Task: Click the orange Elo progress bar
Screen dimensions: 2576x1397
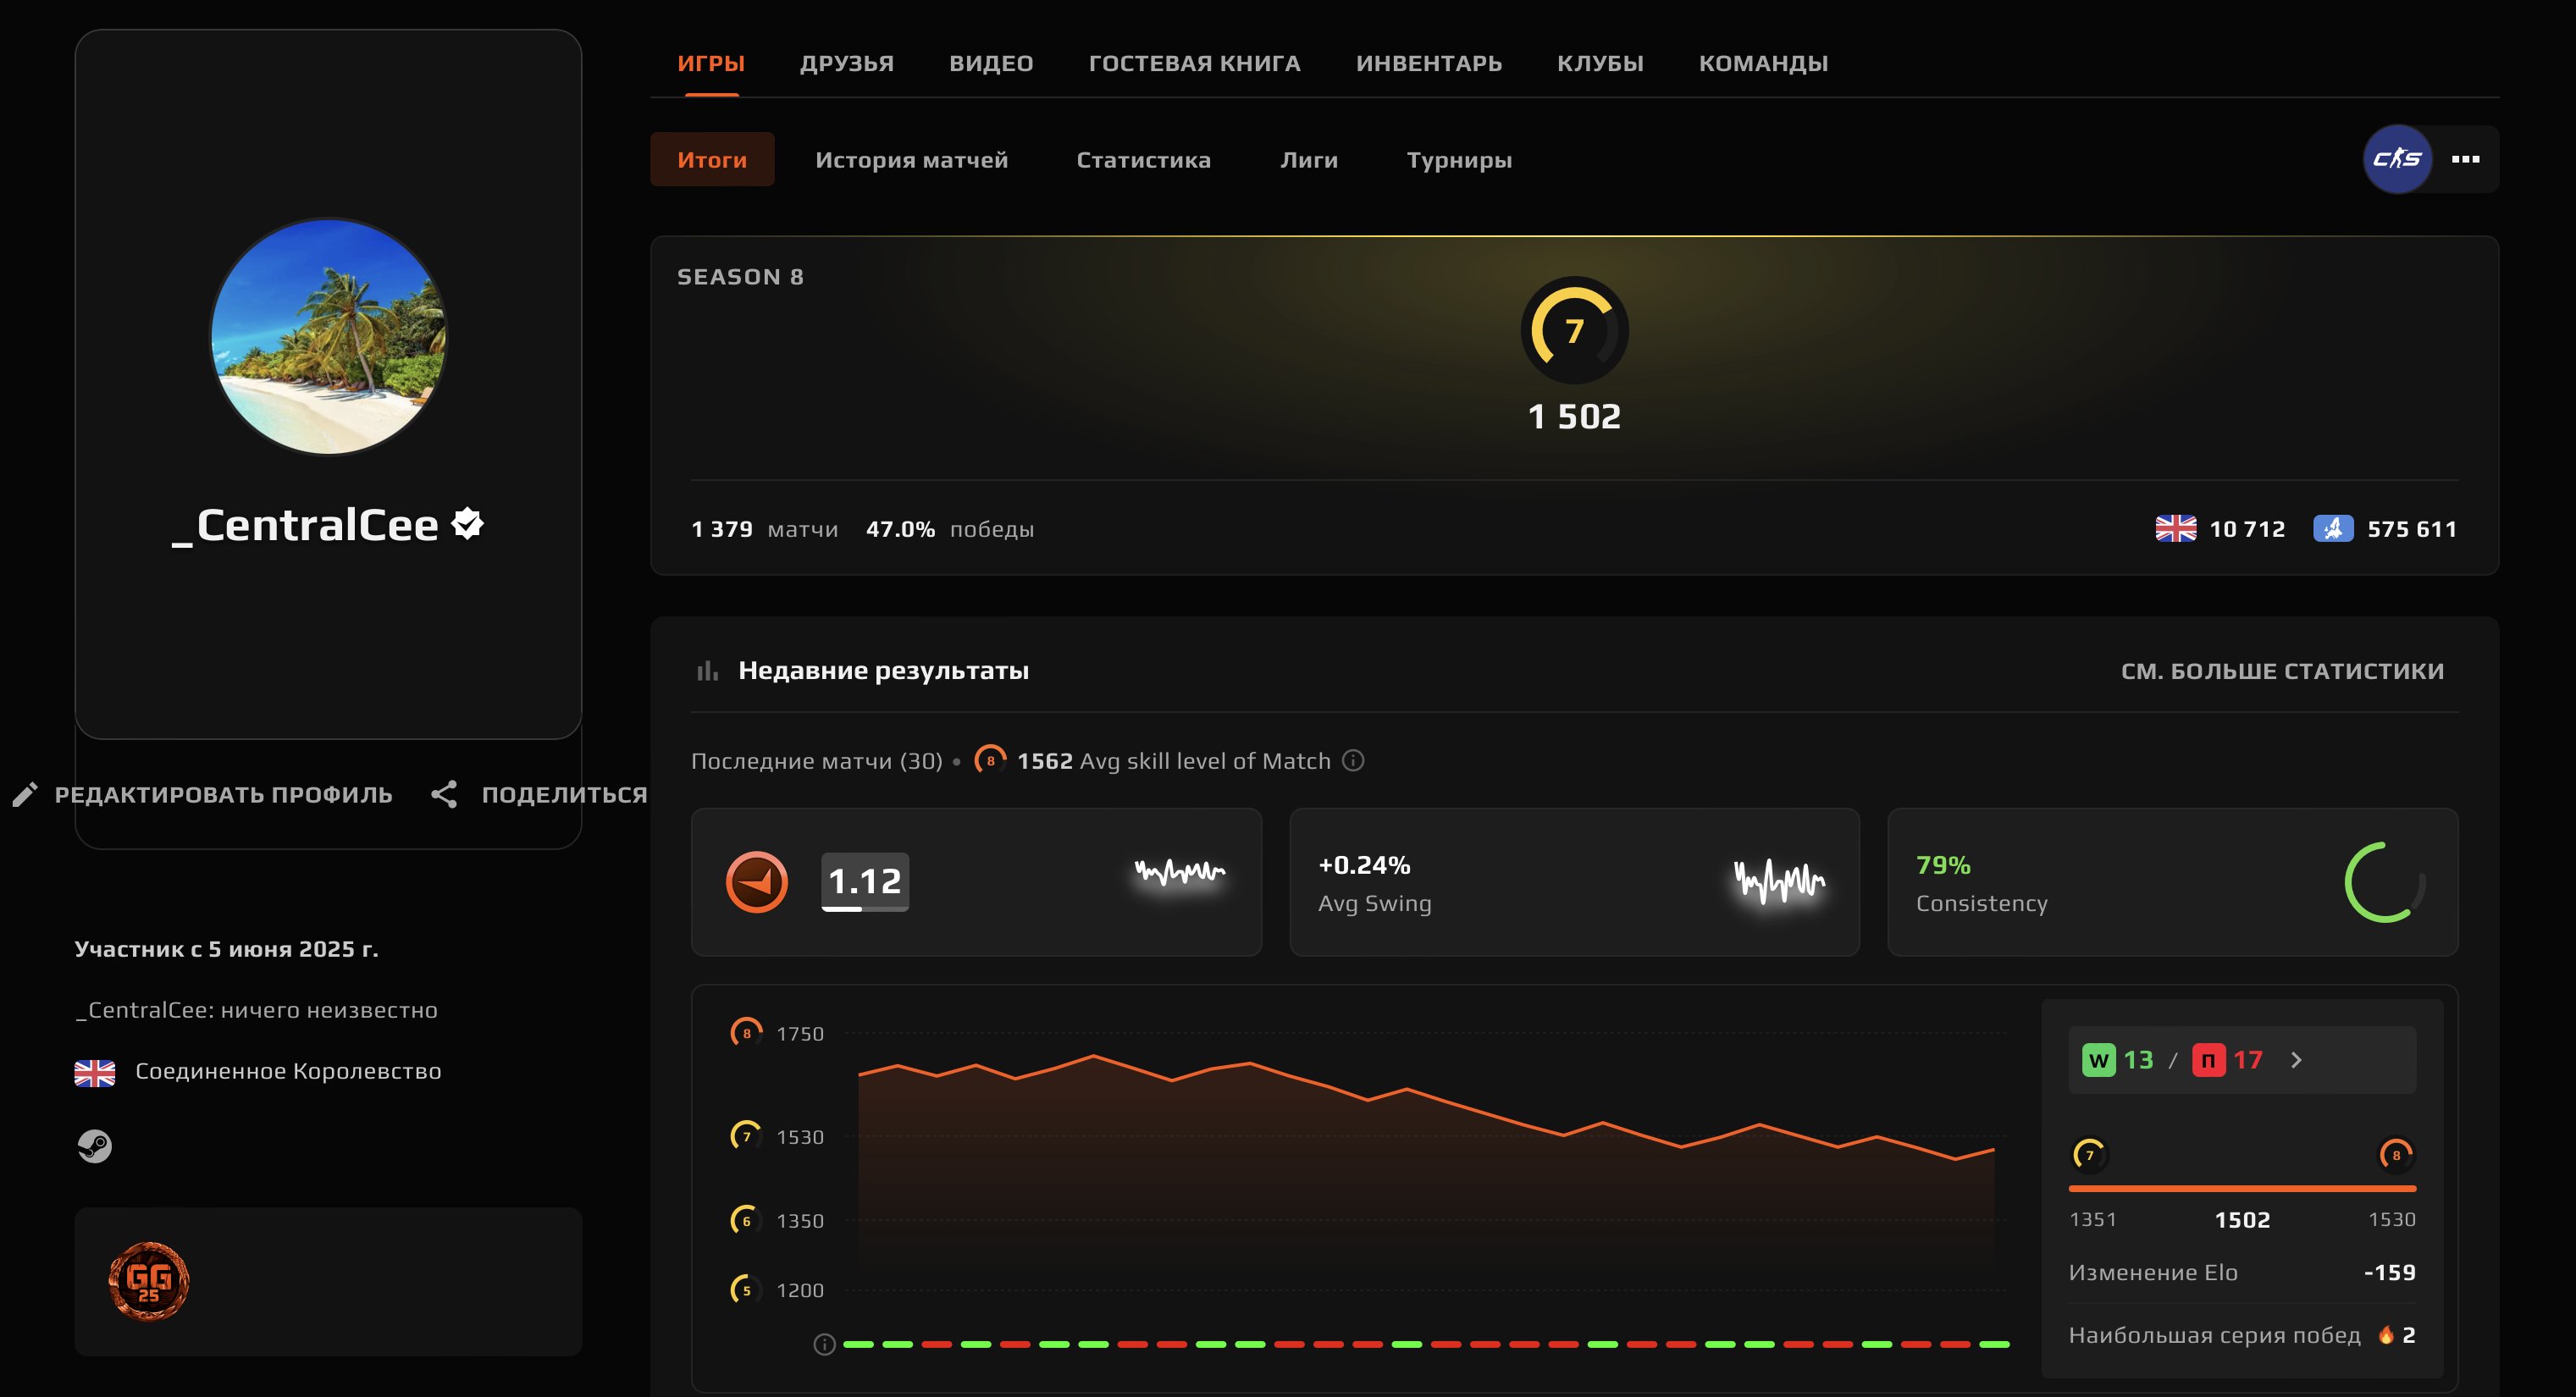Action: click(2242, 1189)
